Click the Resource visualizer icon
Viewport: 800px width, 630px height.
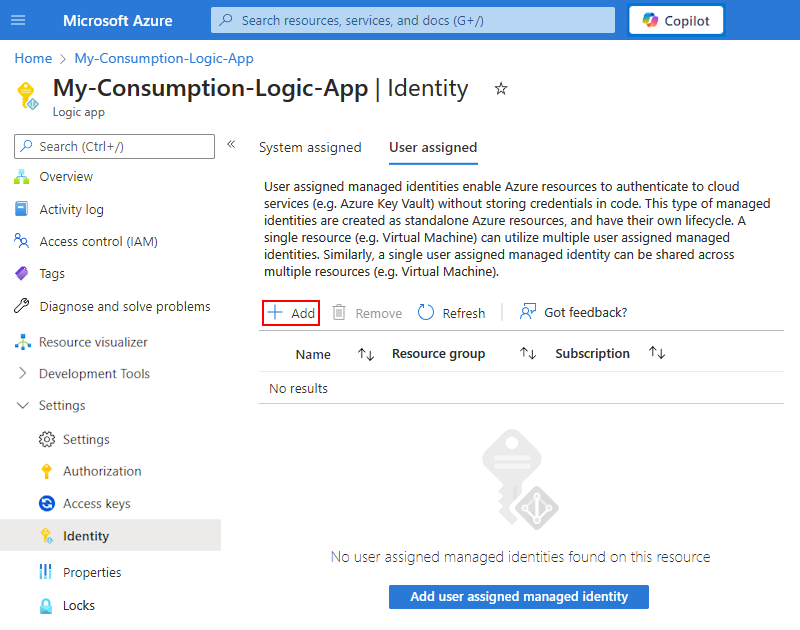click(x=22, y=342)
